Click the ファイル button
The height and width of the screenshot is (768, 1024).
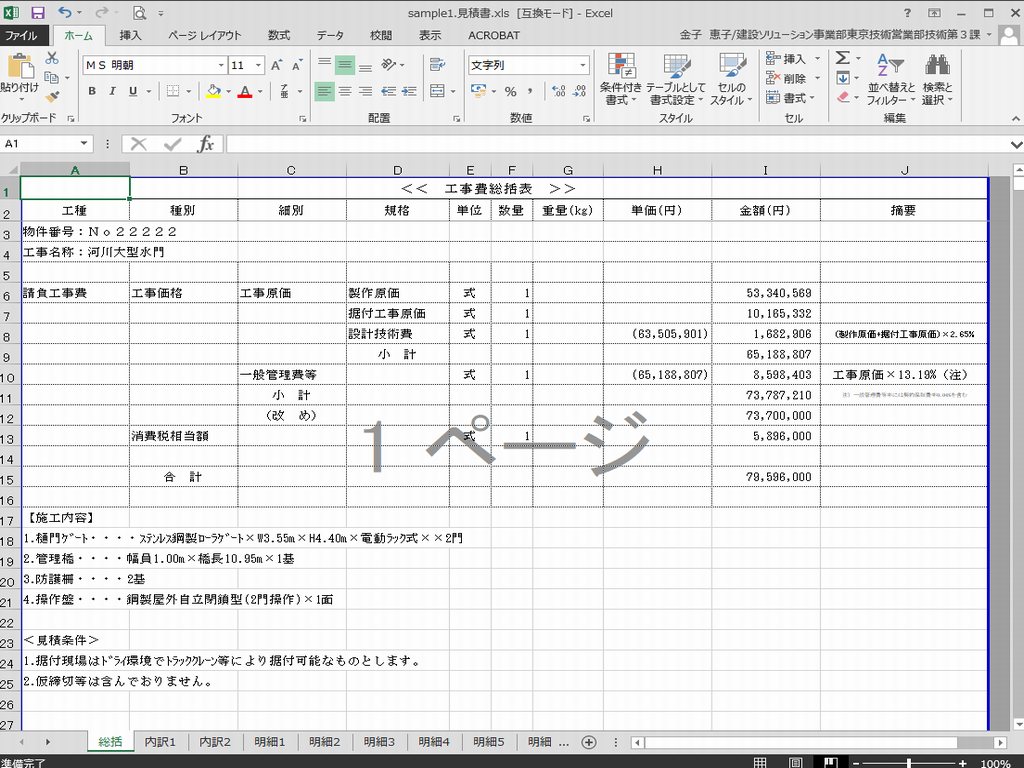click(x=22, y=35)
